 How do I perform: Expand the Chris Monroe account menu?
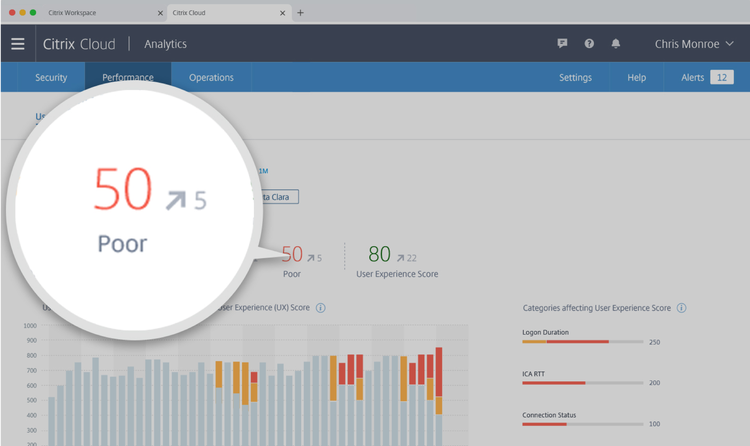pos(694,44)
